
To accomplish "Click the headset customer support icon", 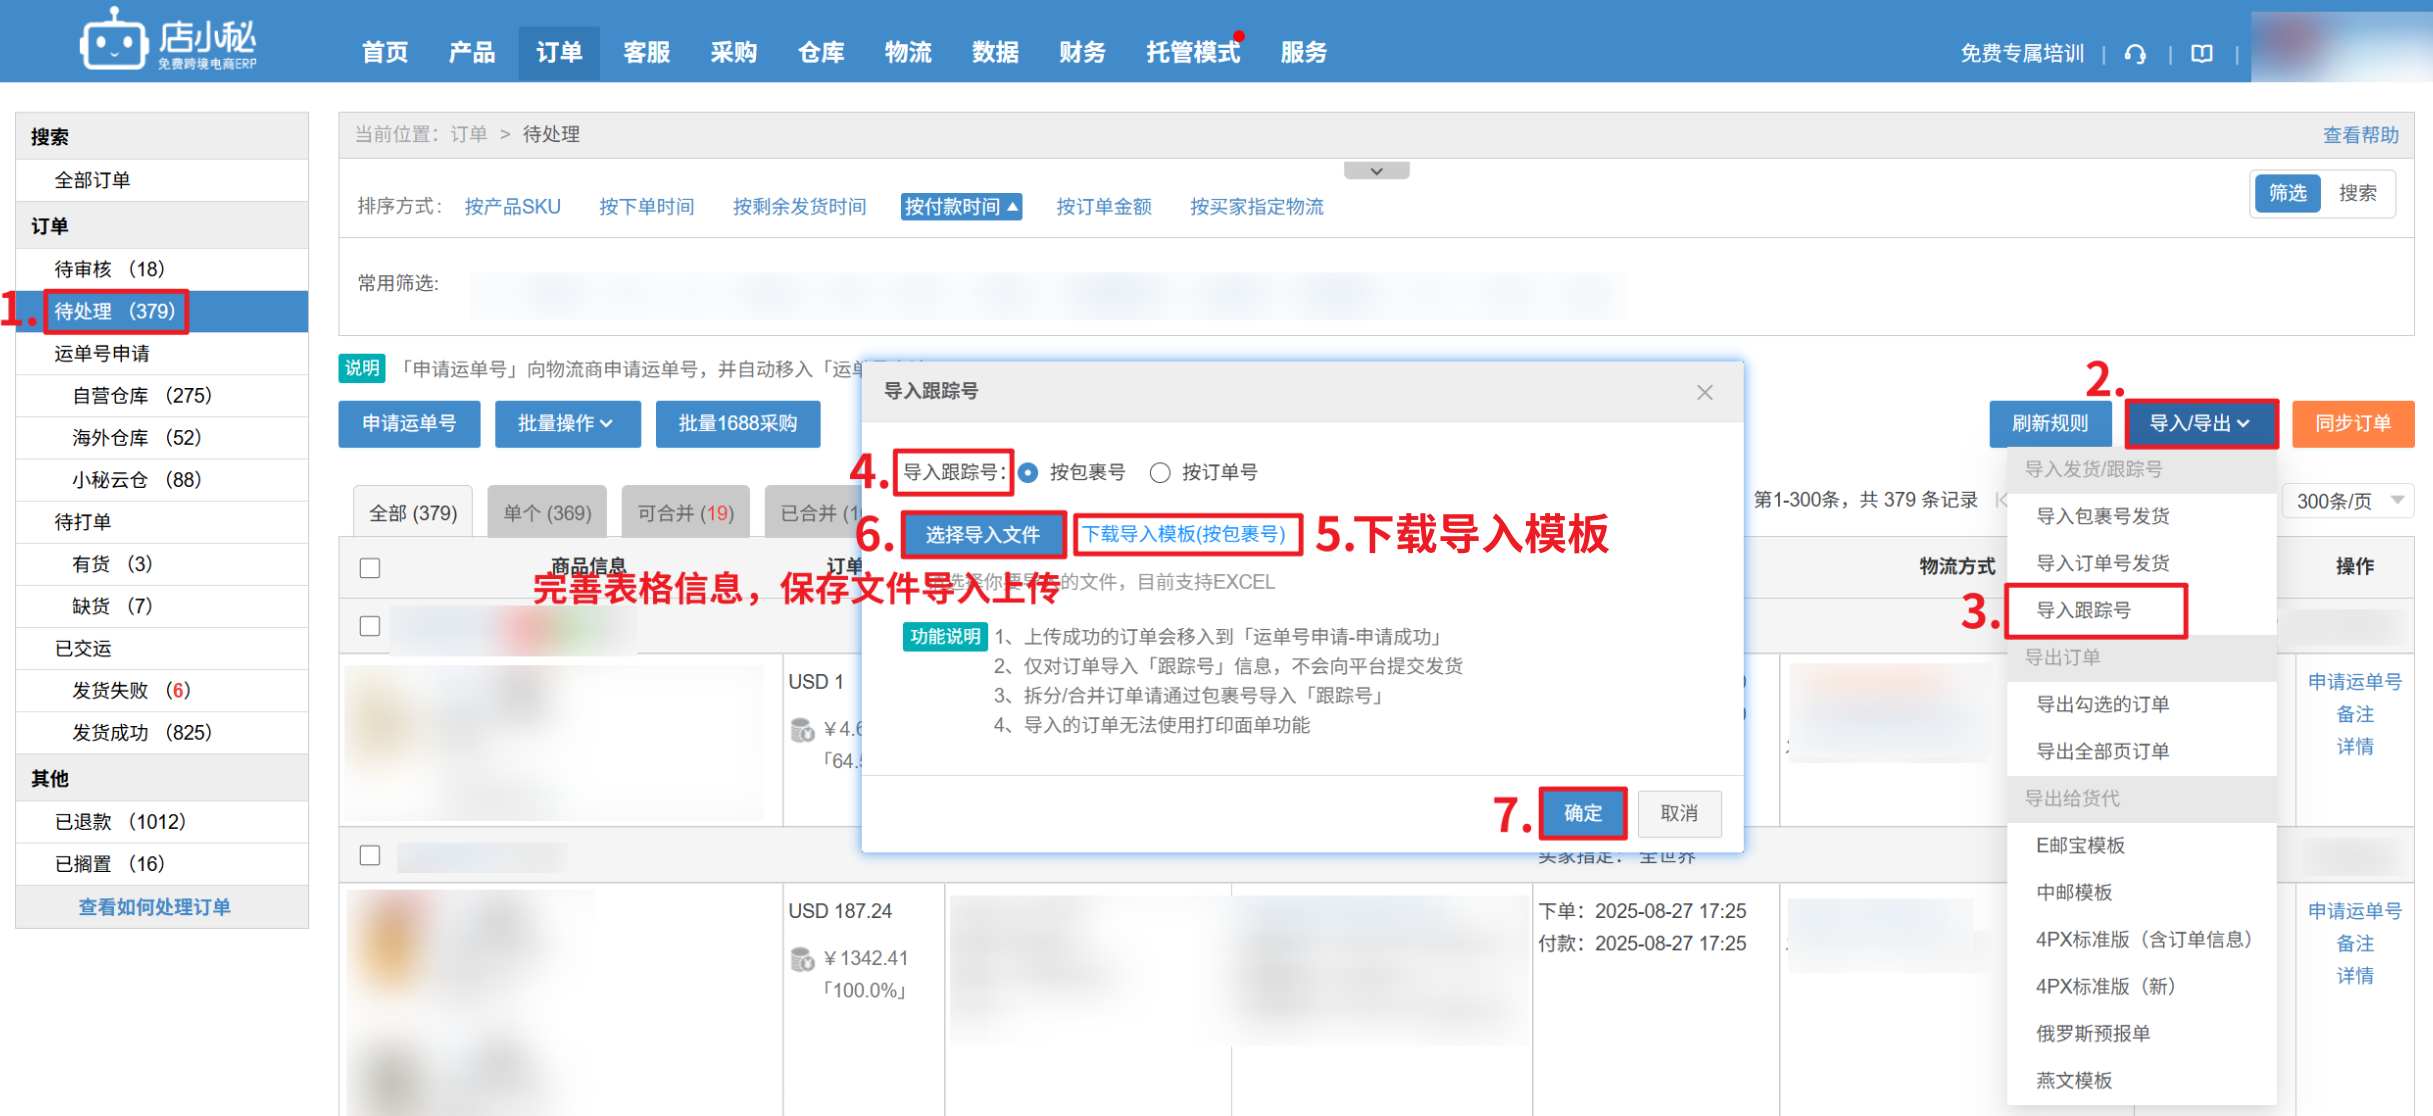I will point(2135,54).
